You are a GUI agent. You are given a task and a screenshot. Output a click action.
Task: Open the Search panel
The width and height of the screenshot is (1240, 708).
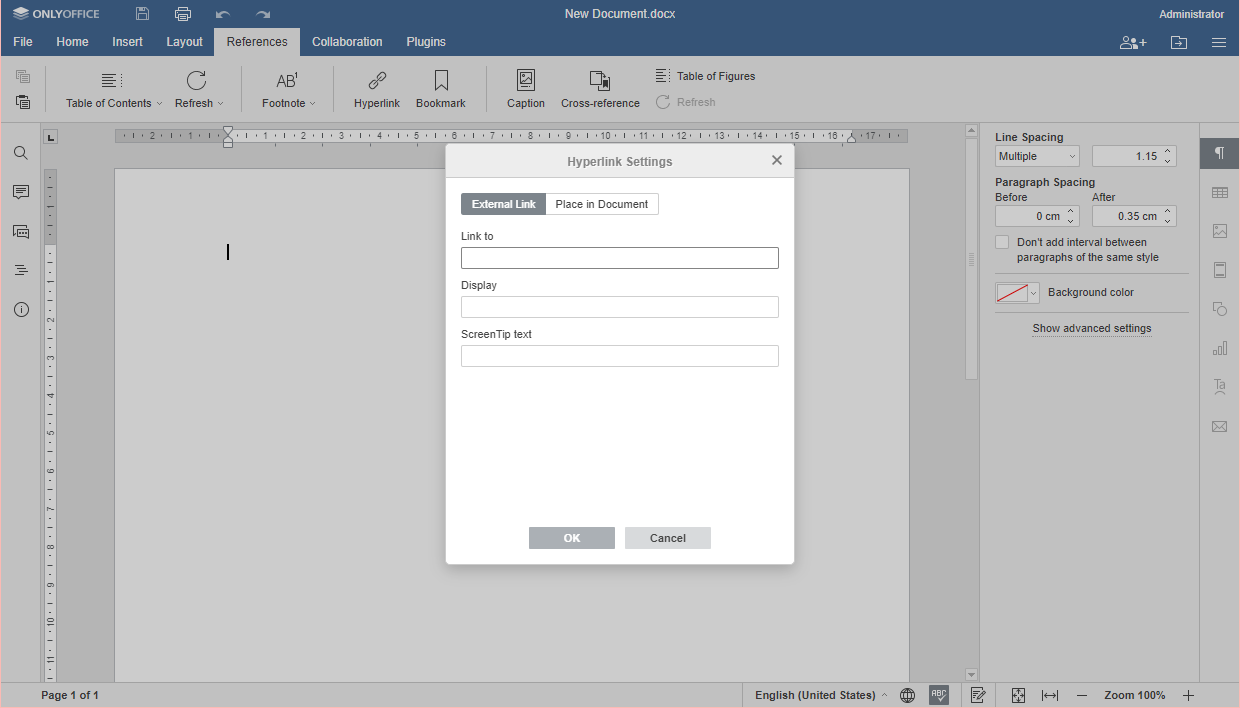[21, 153]
